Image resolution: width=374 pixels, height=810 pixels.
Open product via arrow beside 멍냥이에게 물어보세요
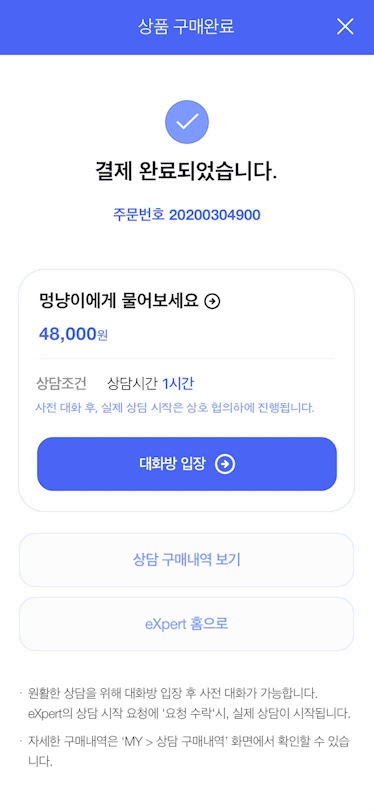(212, 301)
